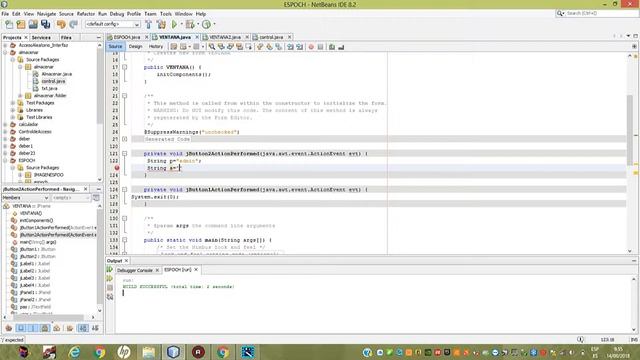The height and width of the screenshot is (360, 640).
Task: Toggle Show Static Members filter in Navigator
Action: pyautogui.click(x=33, y=328)
